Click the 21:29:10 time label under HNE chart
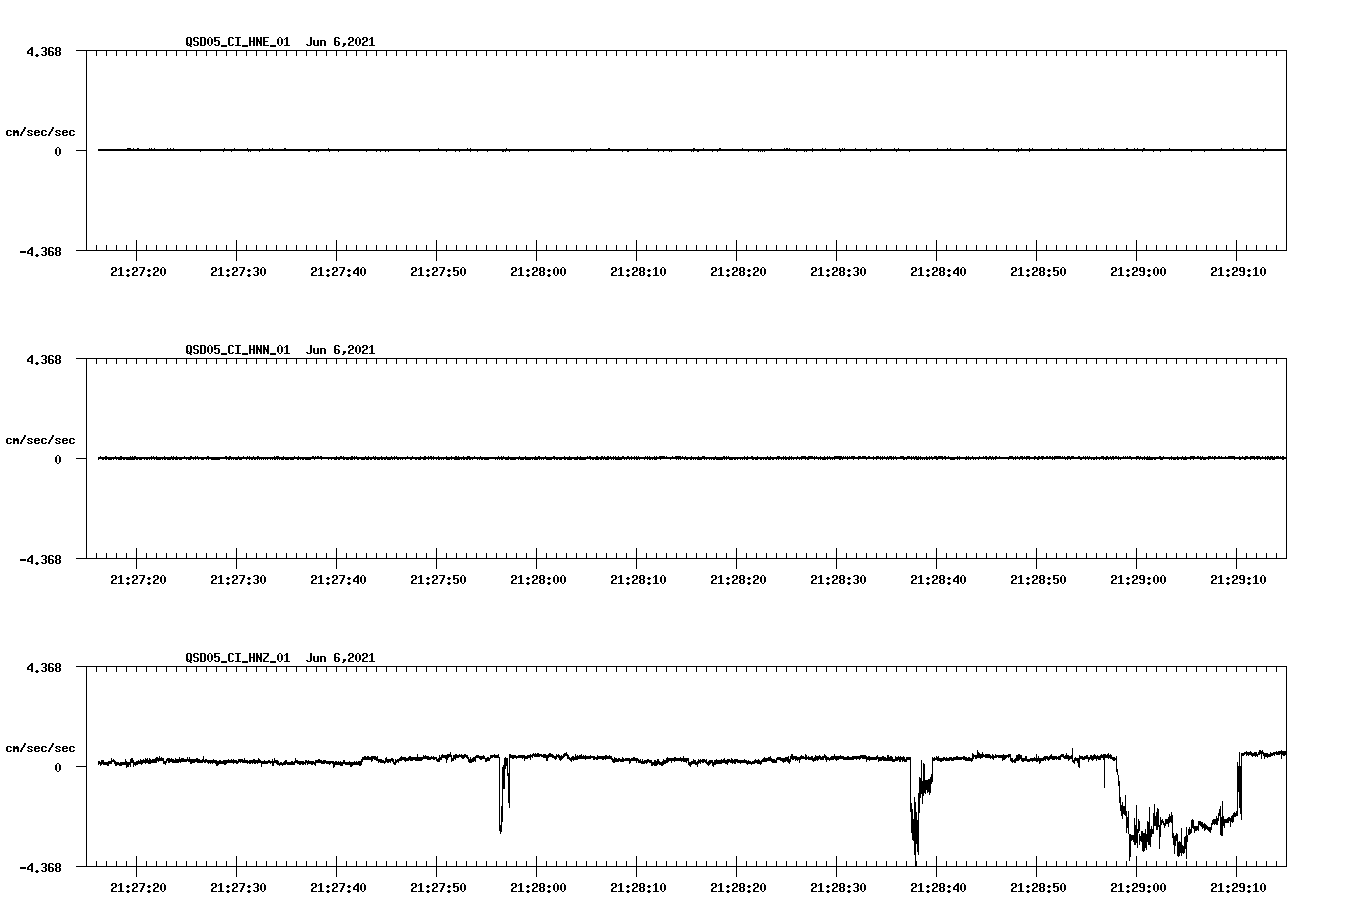This screenshot has height=924, width=1358. coord(1238,272)
